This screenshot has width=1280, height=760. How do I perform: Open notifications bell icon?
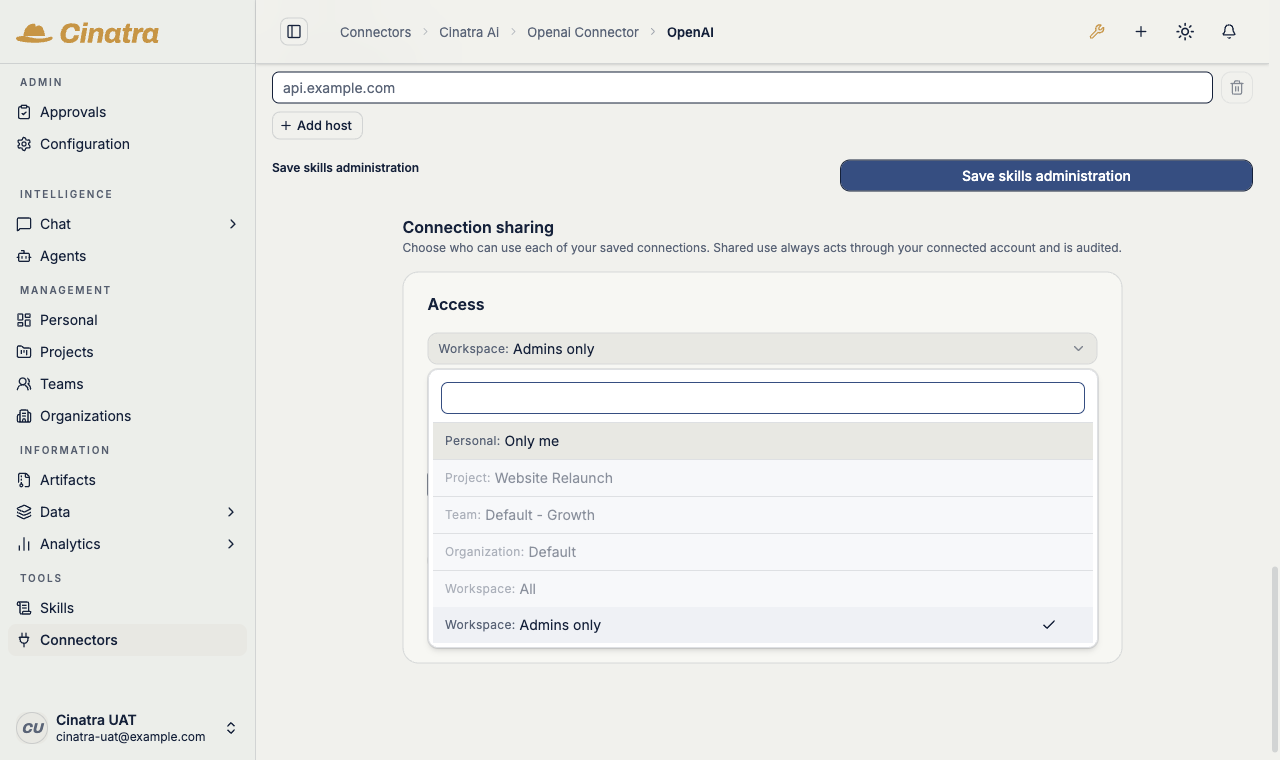click(x=1229, y=32)
